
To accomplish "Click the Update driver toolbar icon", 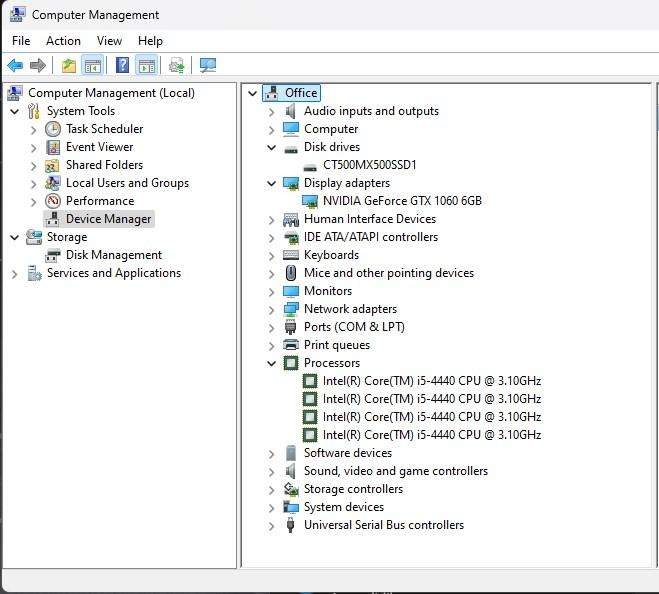I will click(x=177, y=65).
